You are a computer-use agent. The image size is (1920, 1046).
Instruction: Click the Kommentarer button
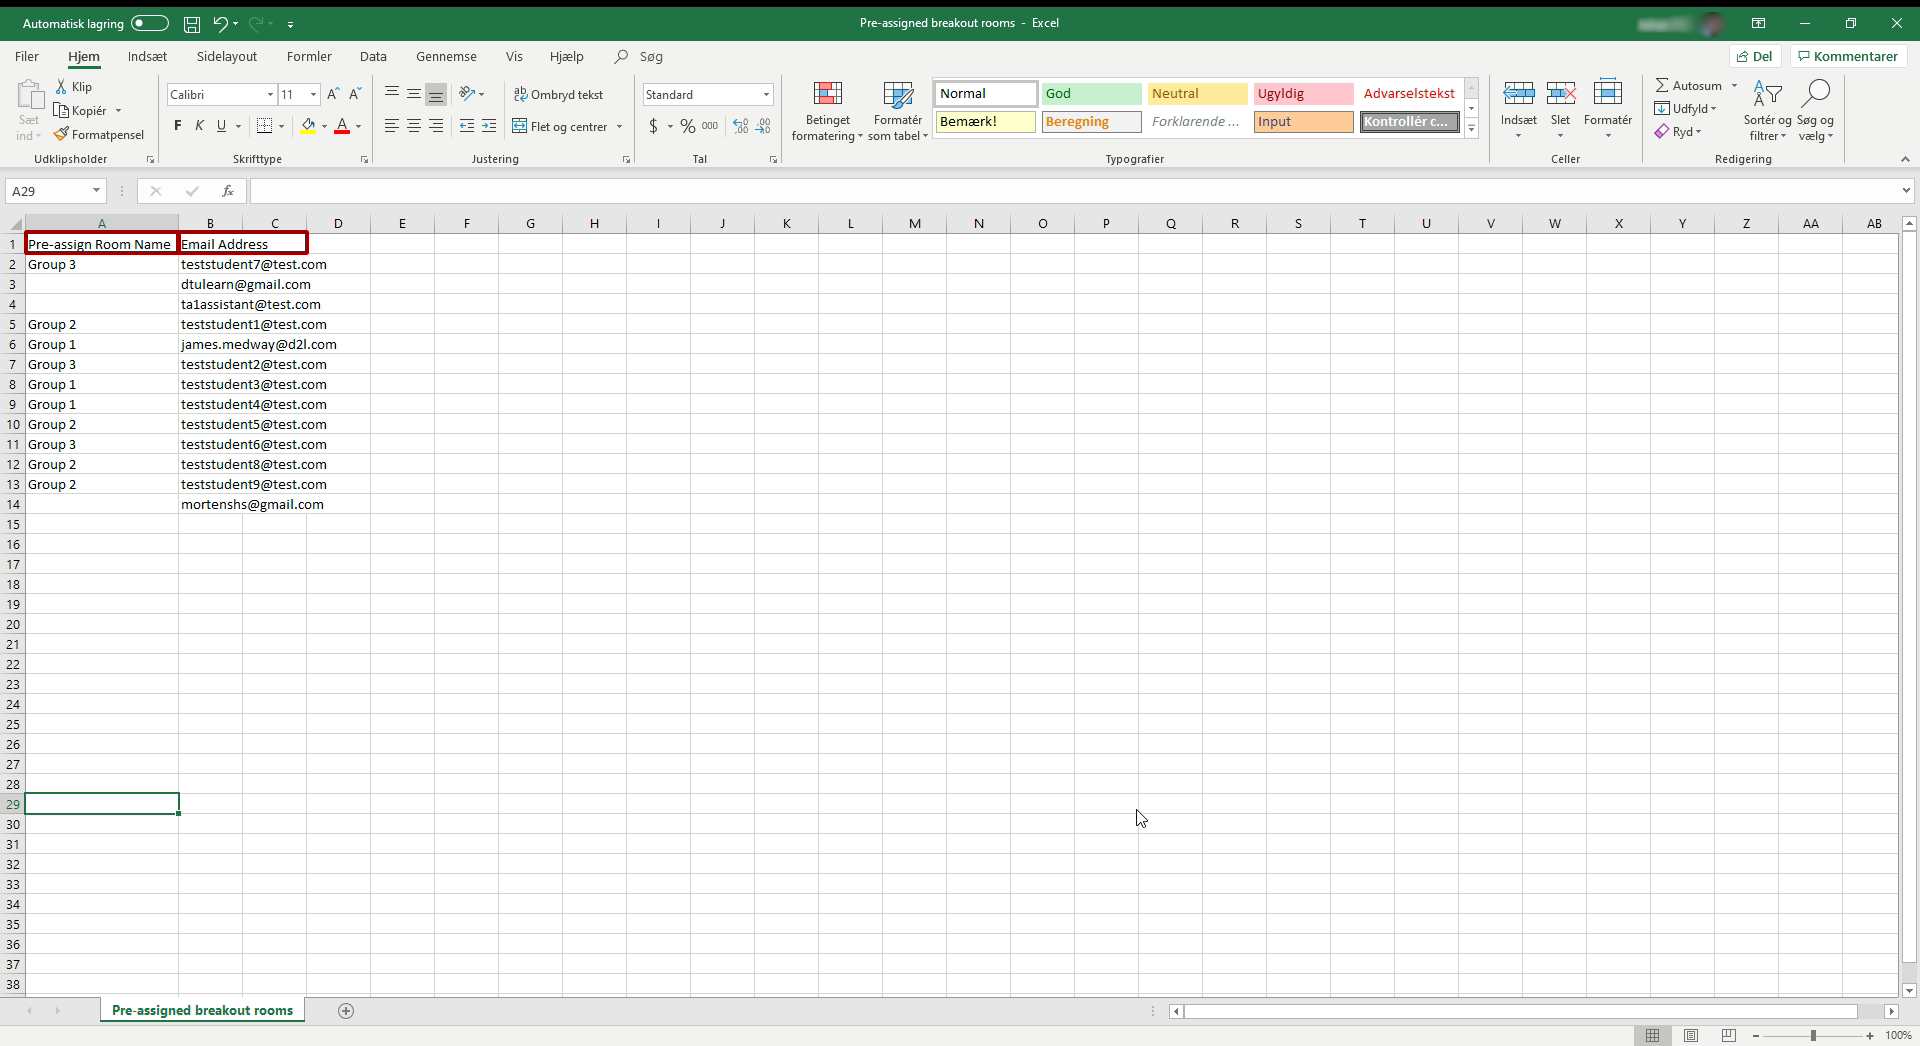coord(1846,56)
